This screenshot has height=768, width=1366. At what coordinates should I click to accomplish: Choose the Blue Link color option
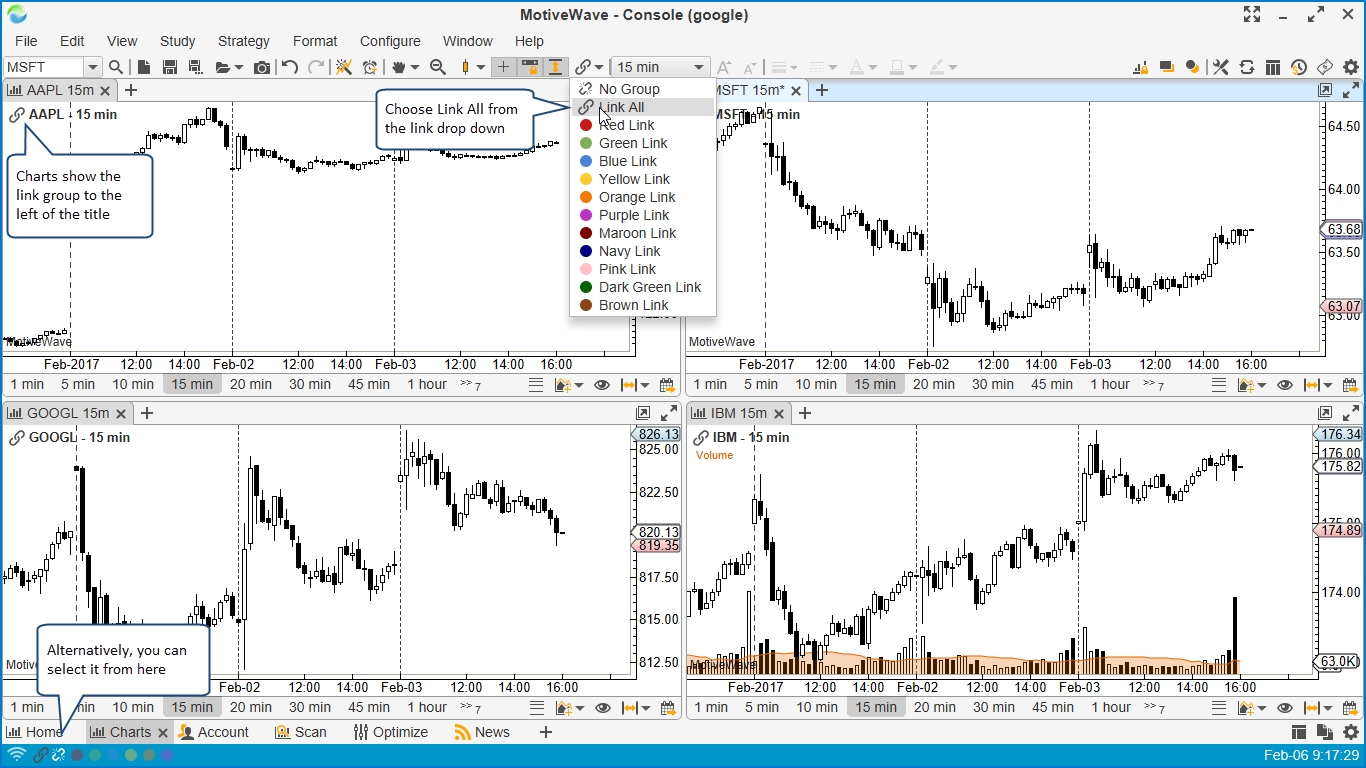pyautogui.click(x=643, y=161)
